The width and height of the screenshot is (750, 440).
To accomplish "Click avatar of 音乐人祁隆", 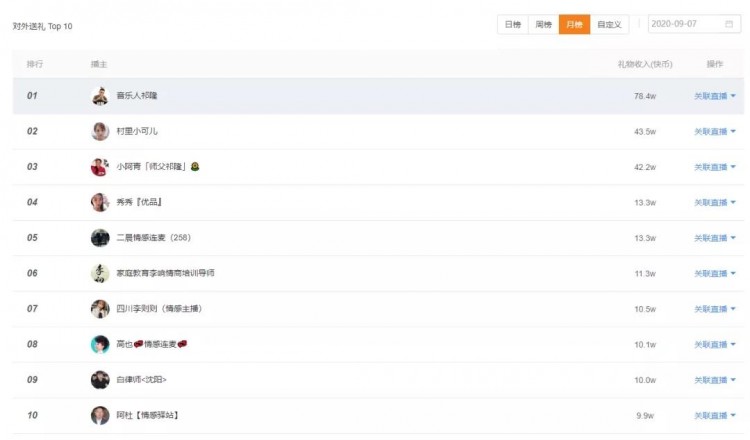I will tap(100, 96).
